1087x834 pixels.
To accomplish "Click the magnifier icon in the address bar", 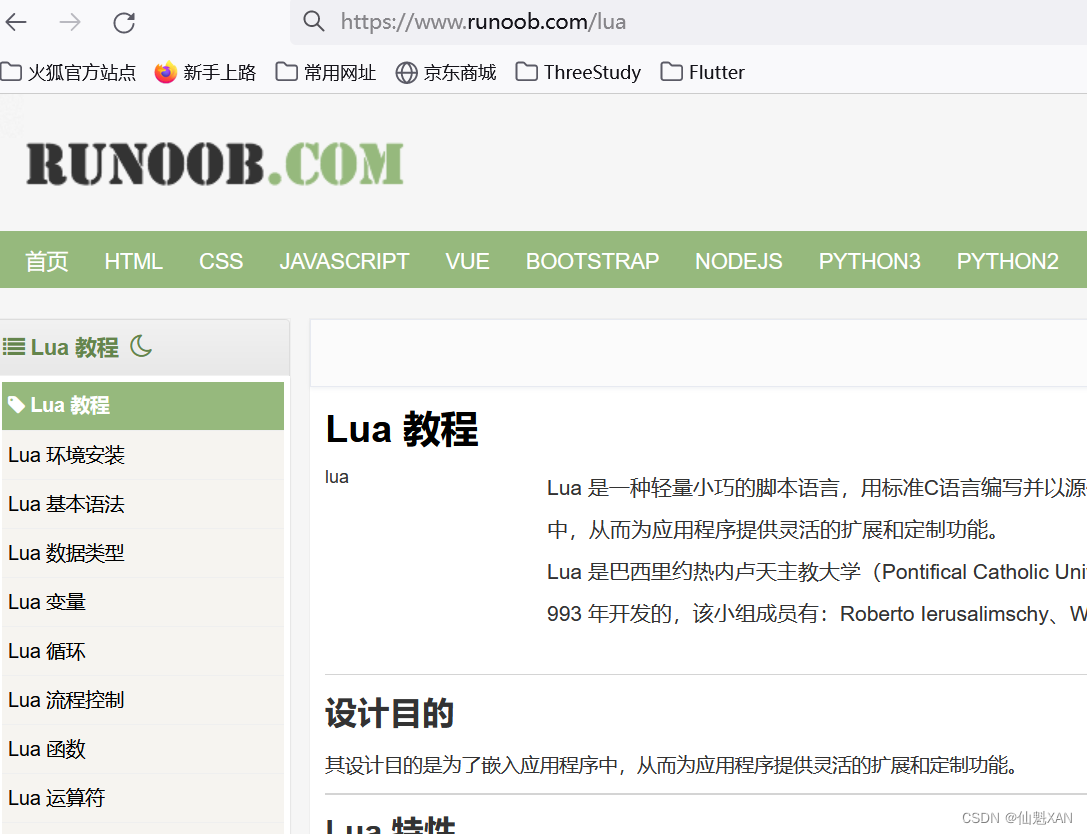I will (x=314, y=21).
